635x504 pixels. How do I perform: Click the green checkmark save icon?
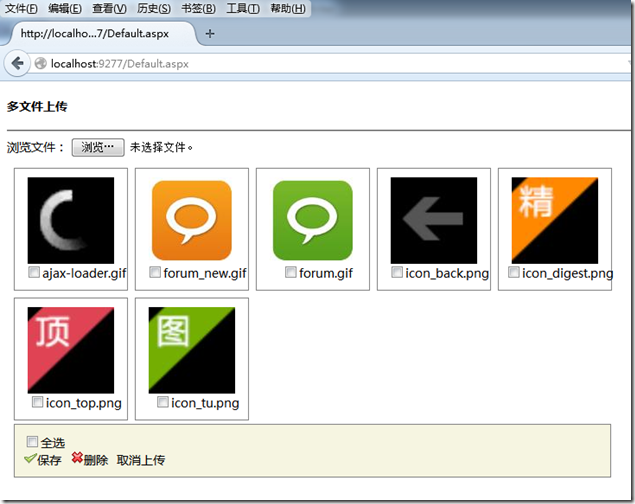(30, 458)
